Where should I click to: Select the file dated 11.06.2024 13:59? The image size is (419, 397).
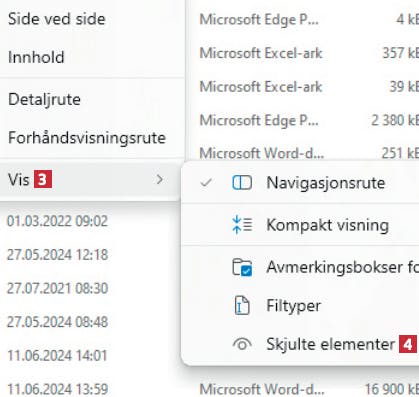[x=57, y=389]
